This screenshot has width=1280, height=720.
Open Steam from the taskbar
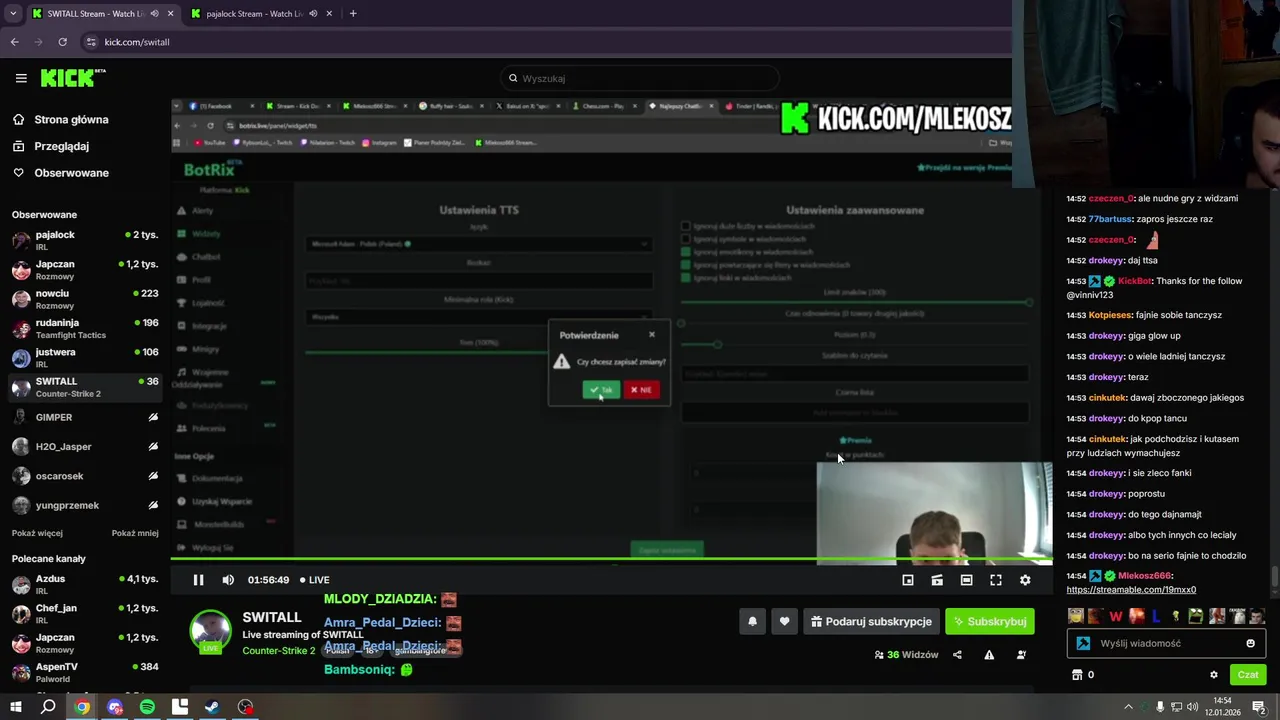[x=212, y=707]
